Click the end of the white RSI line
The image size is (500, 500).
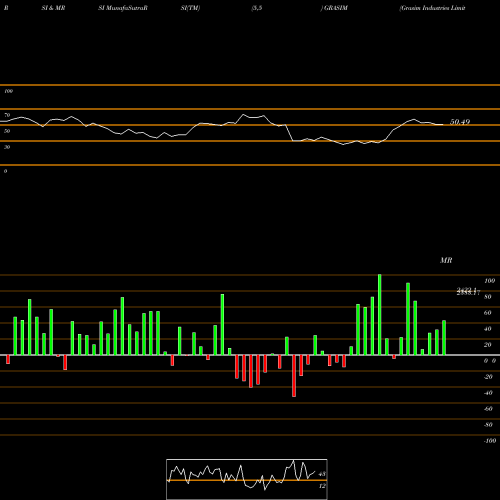(443, 125)
